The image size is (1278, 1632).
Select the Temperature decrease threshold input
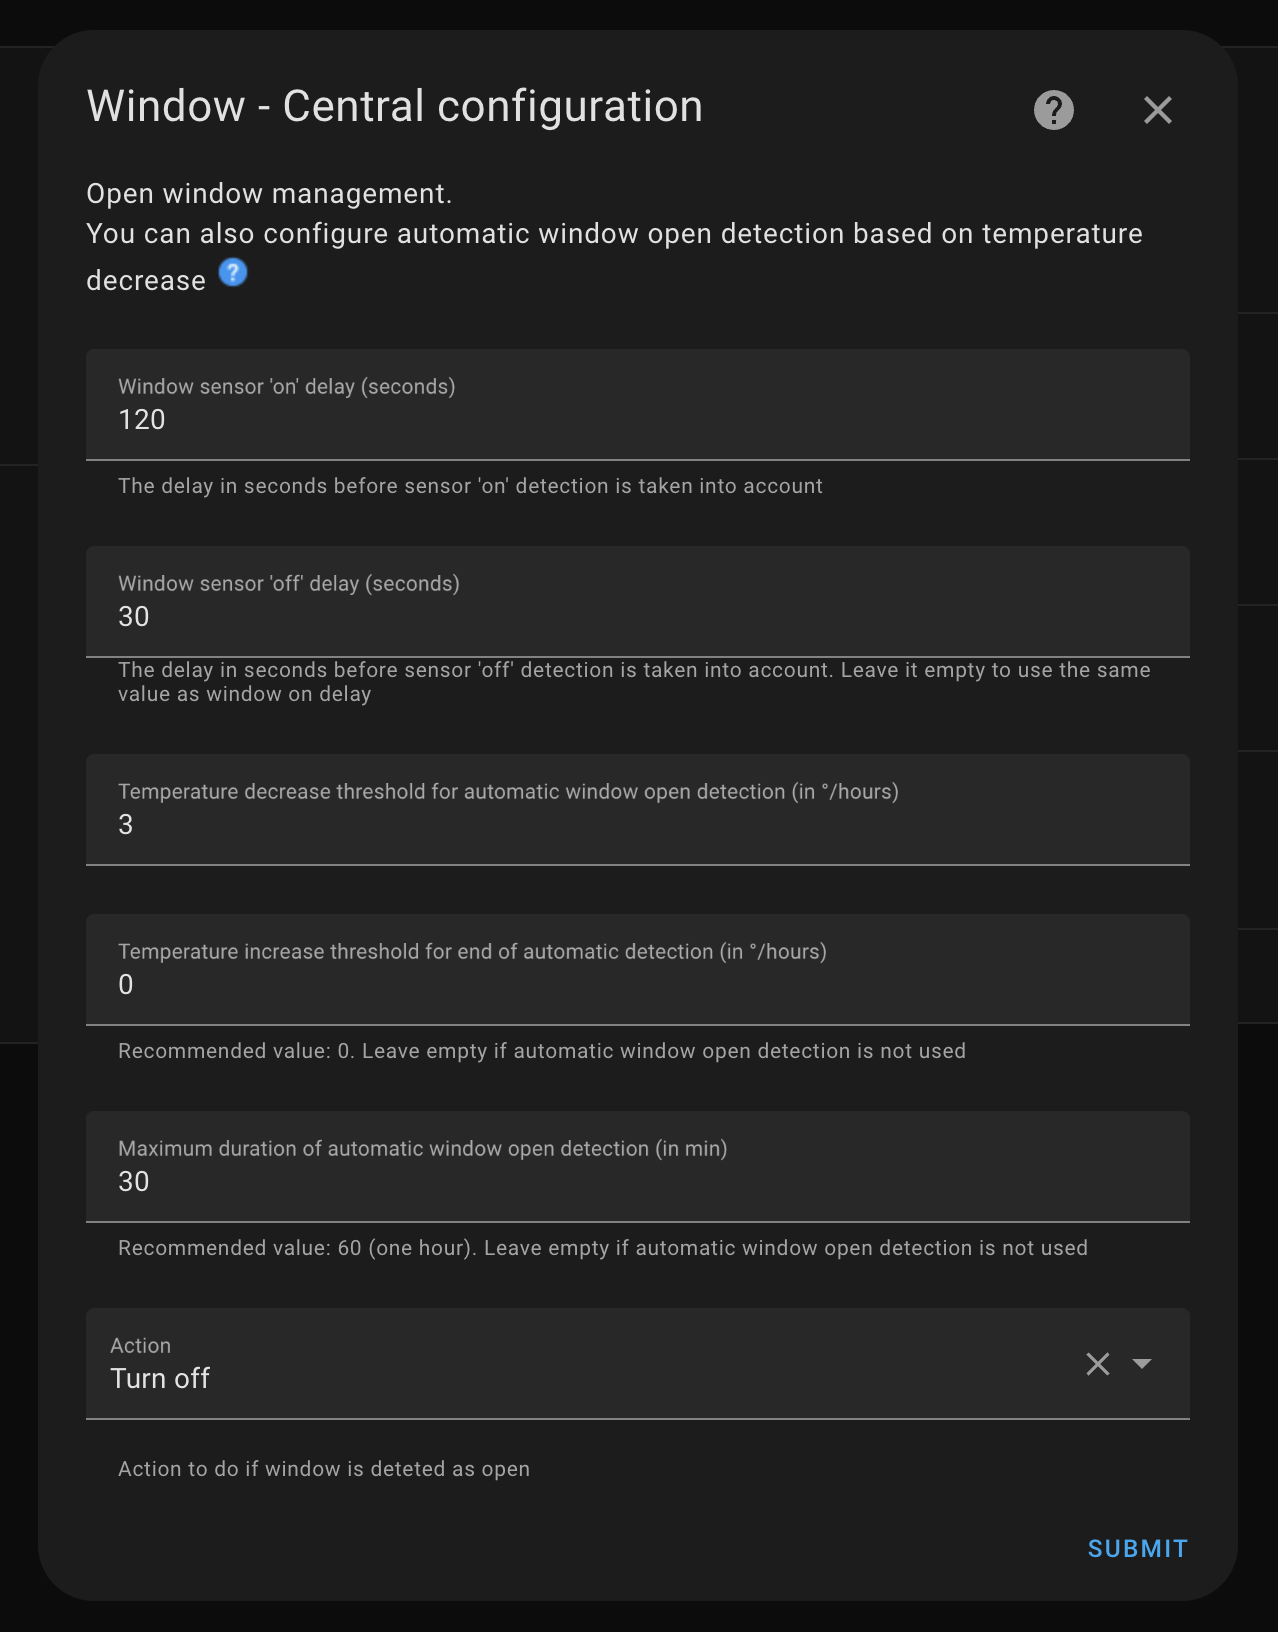click(638, 810)
